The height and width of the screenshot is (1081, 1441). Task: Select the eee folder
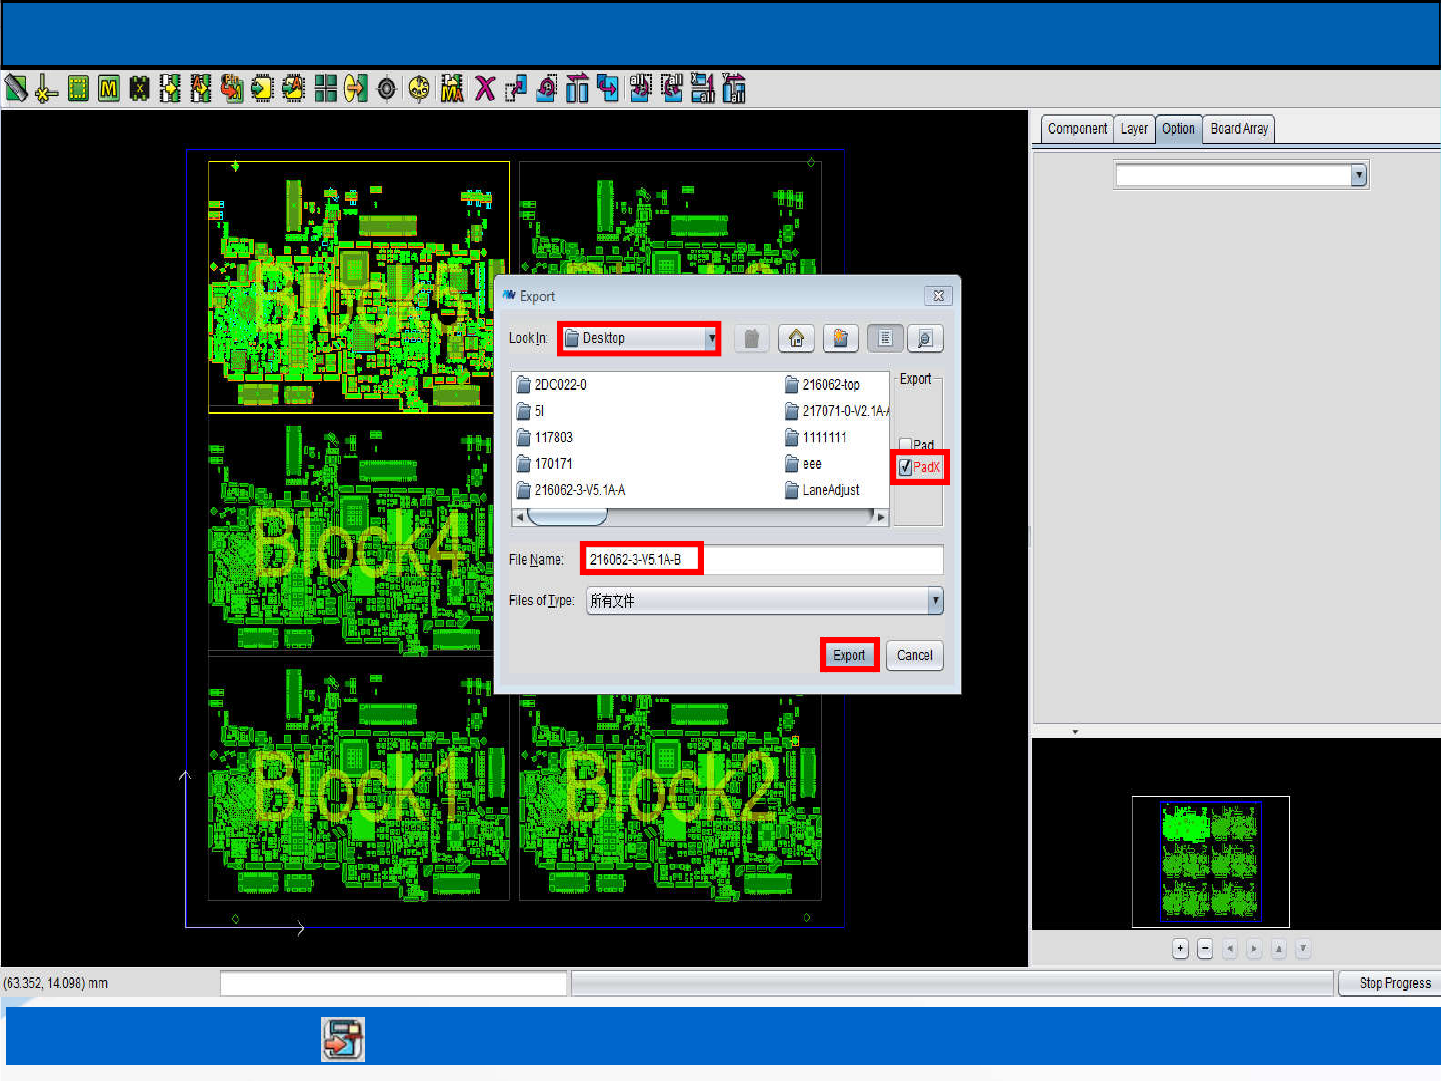pos(803,464)
